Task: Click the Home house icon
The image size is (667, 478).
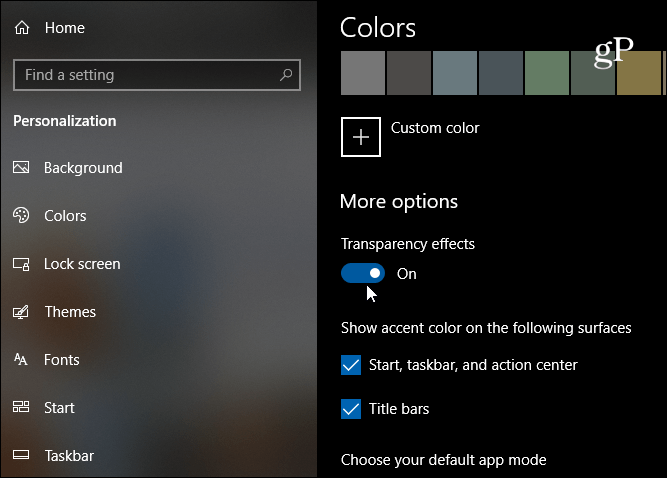Action: coord(22,28)
